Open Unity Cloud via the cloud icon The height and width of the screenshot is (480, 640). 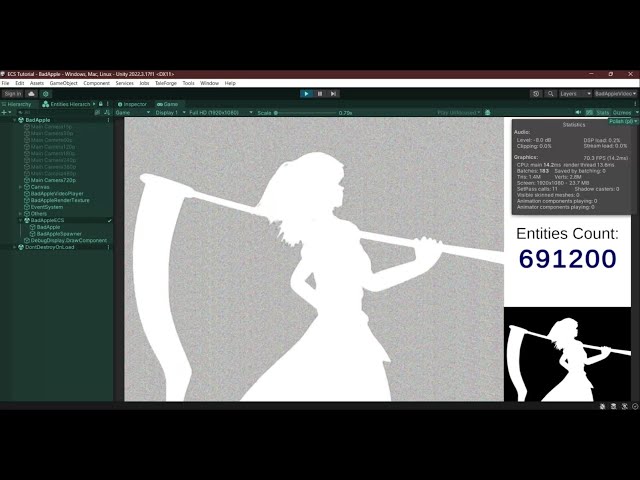click(x=31, y=94)
